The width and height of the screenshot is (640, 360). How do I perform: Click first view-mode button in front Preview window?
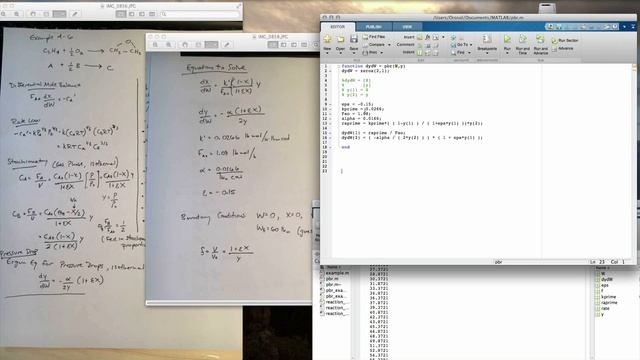pos(273,44)
